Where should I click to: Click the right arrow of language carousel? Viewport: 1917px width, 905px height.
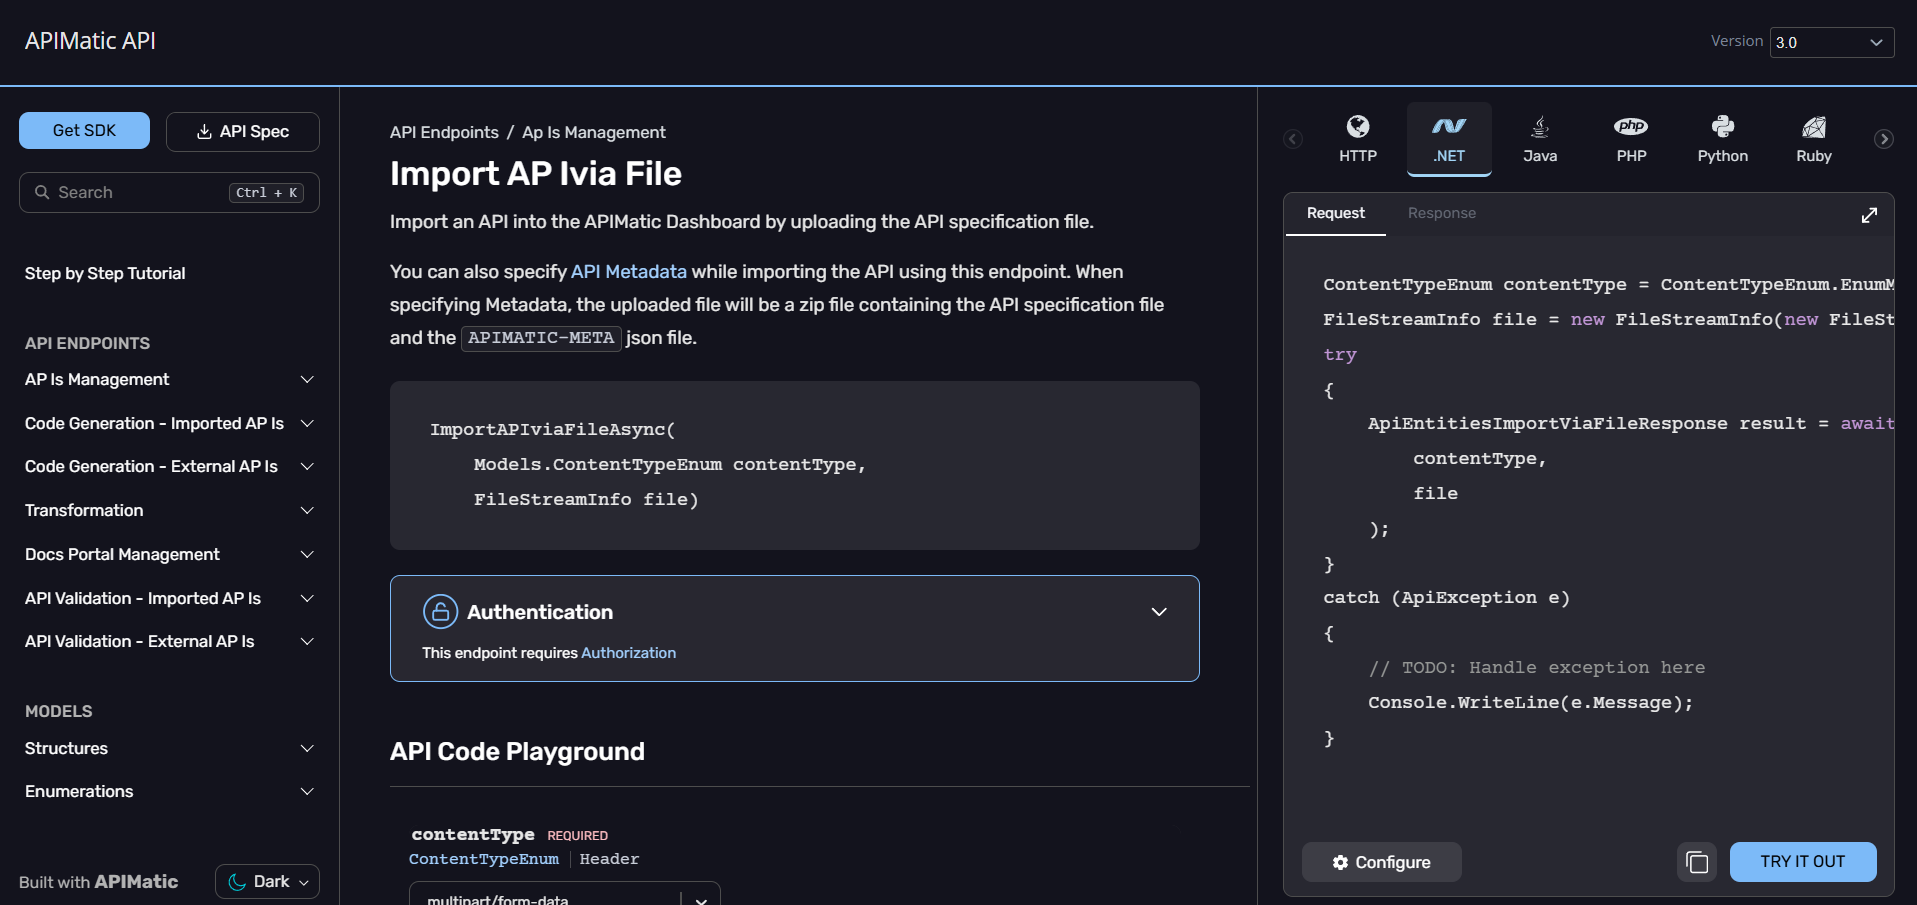1883,139
